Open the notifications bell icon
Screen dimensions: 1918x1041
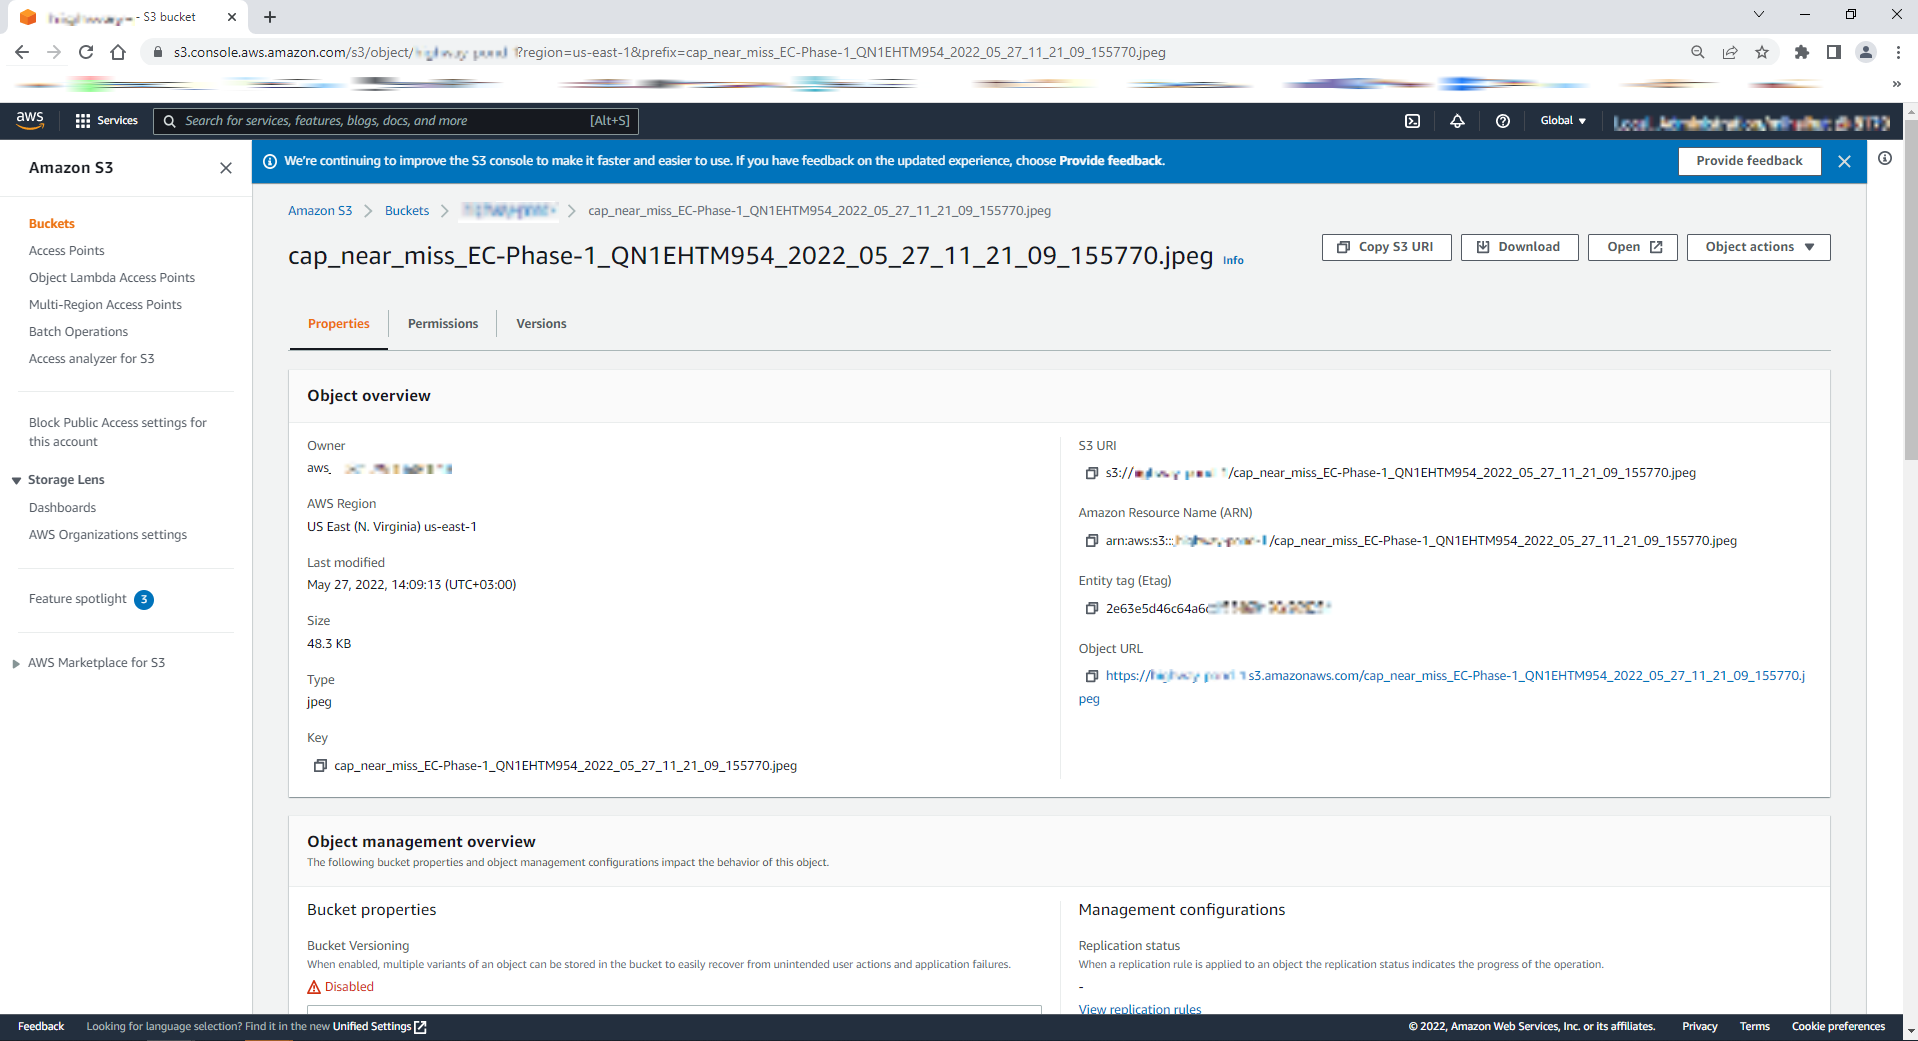pyautogui.click(x=1457, y=121)
